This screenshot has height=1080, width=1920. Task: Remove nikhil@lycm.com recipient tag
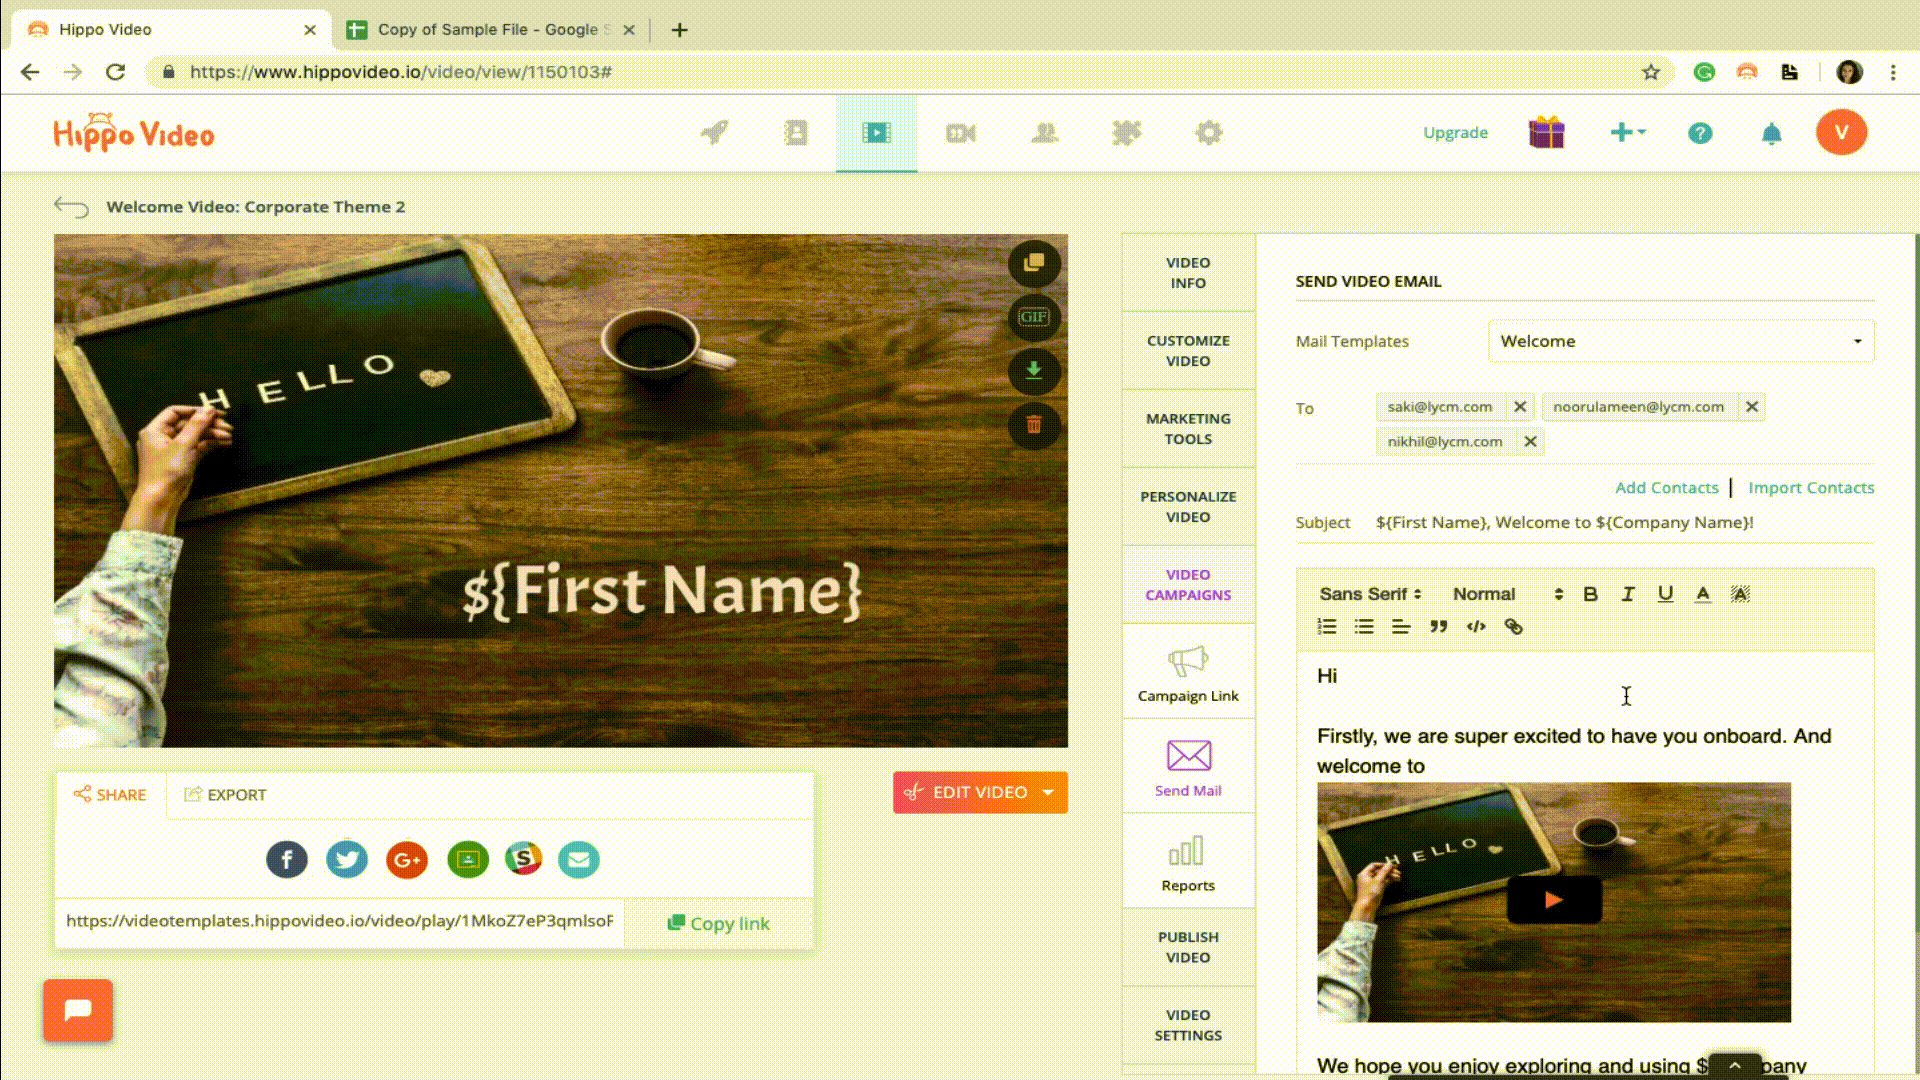point(1528,440)
